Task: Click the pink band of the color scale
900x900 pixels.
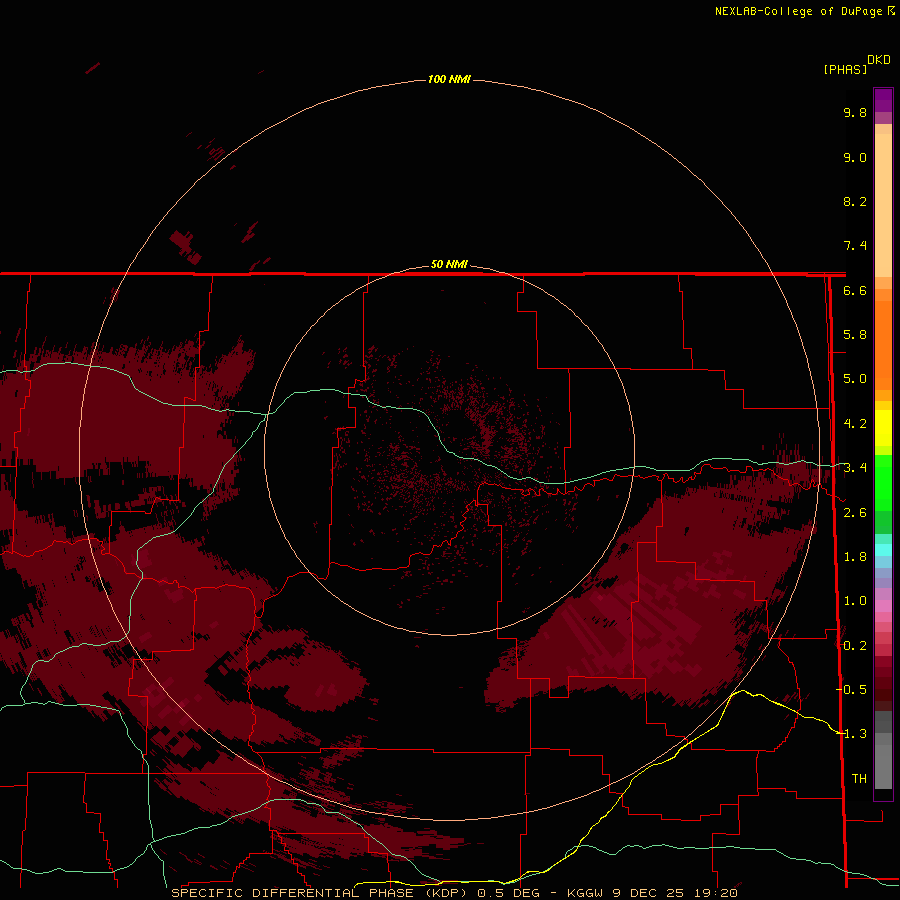Action: [x=883, y=606]
